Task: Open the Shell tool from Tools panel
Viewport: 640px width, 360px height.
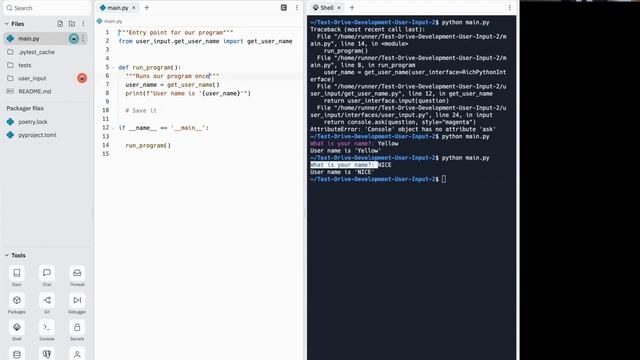Action: [17, 327]
